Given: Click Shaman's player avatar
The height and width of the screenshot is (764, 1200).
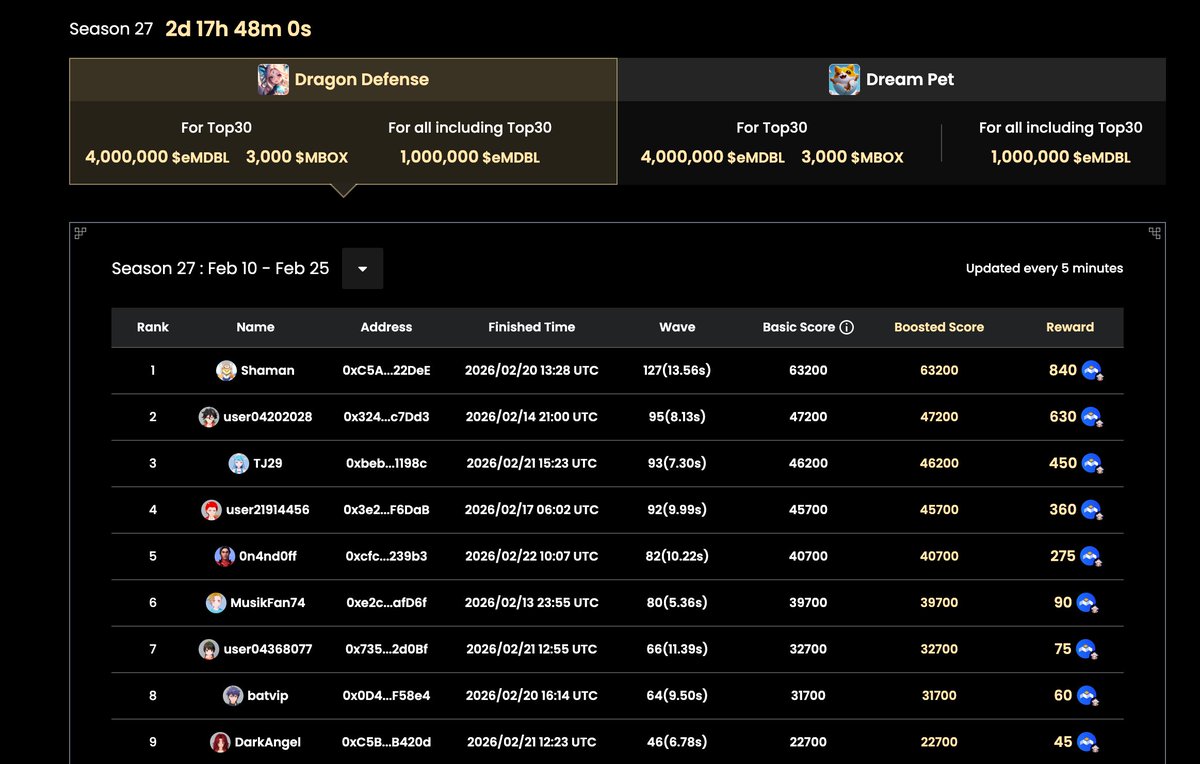Looking at the screenshot, I should pyautogui.click(x=226, y=371).
